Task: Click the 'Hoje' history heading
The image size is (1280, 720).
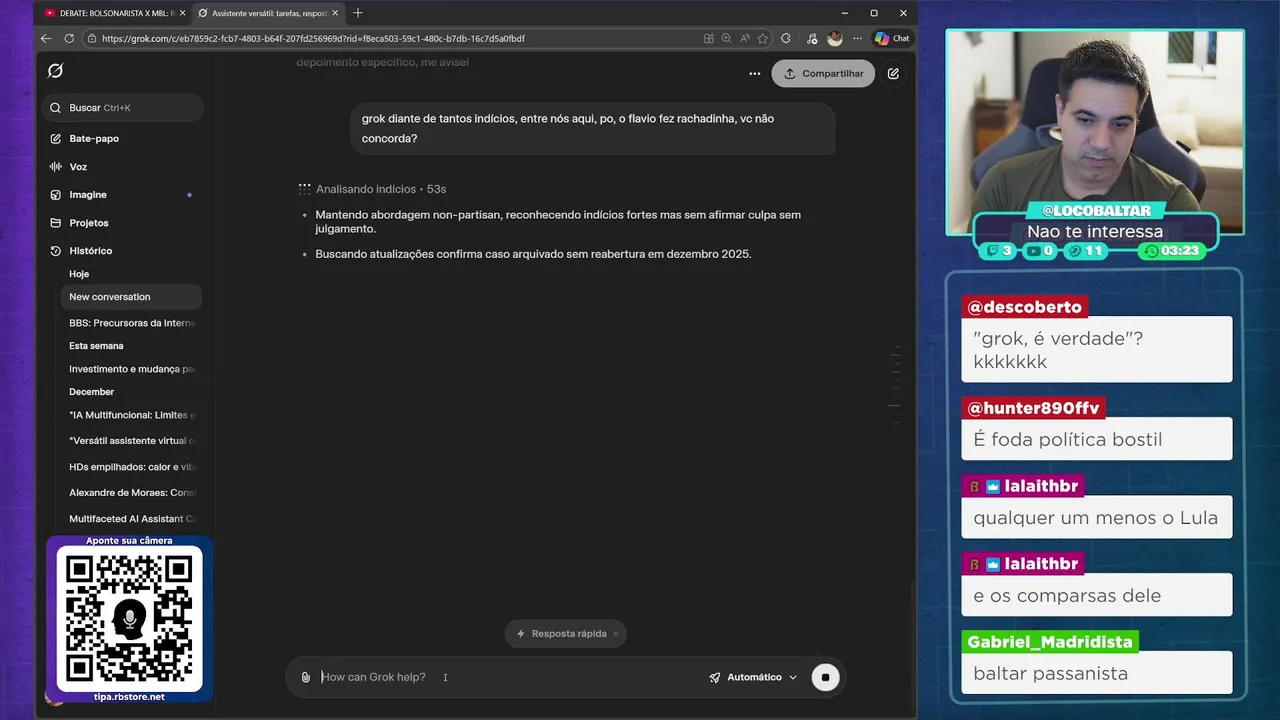Action: (79, 274)
